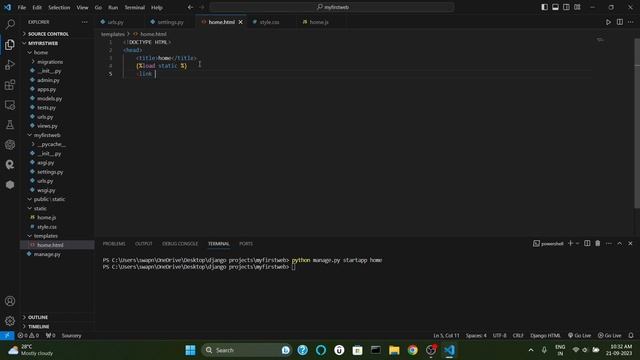Open the Testing flask icon view

[10, 124]
